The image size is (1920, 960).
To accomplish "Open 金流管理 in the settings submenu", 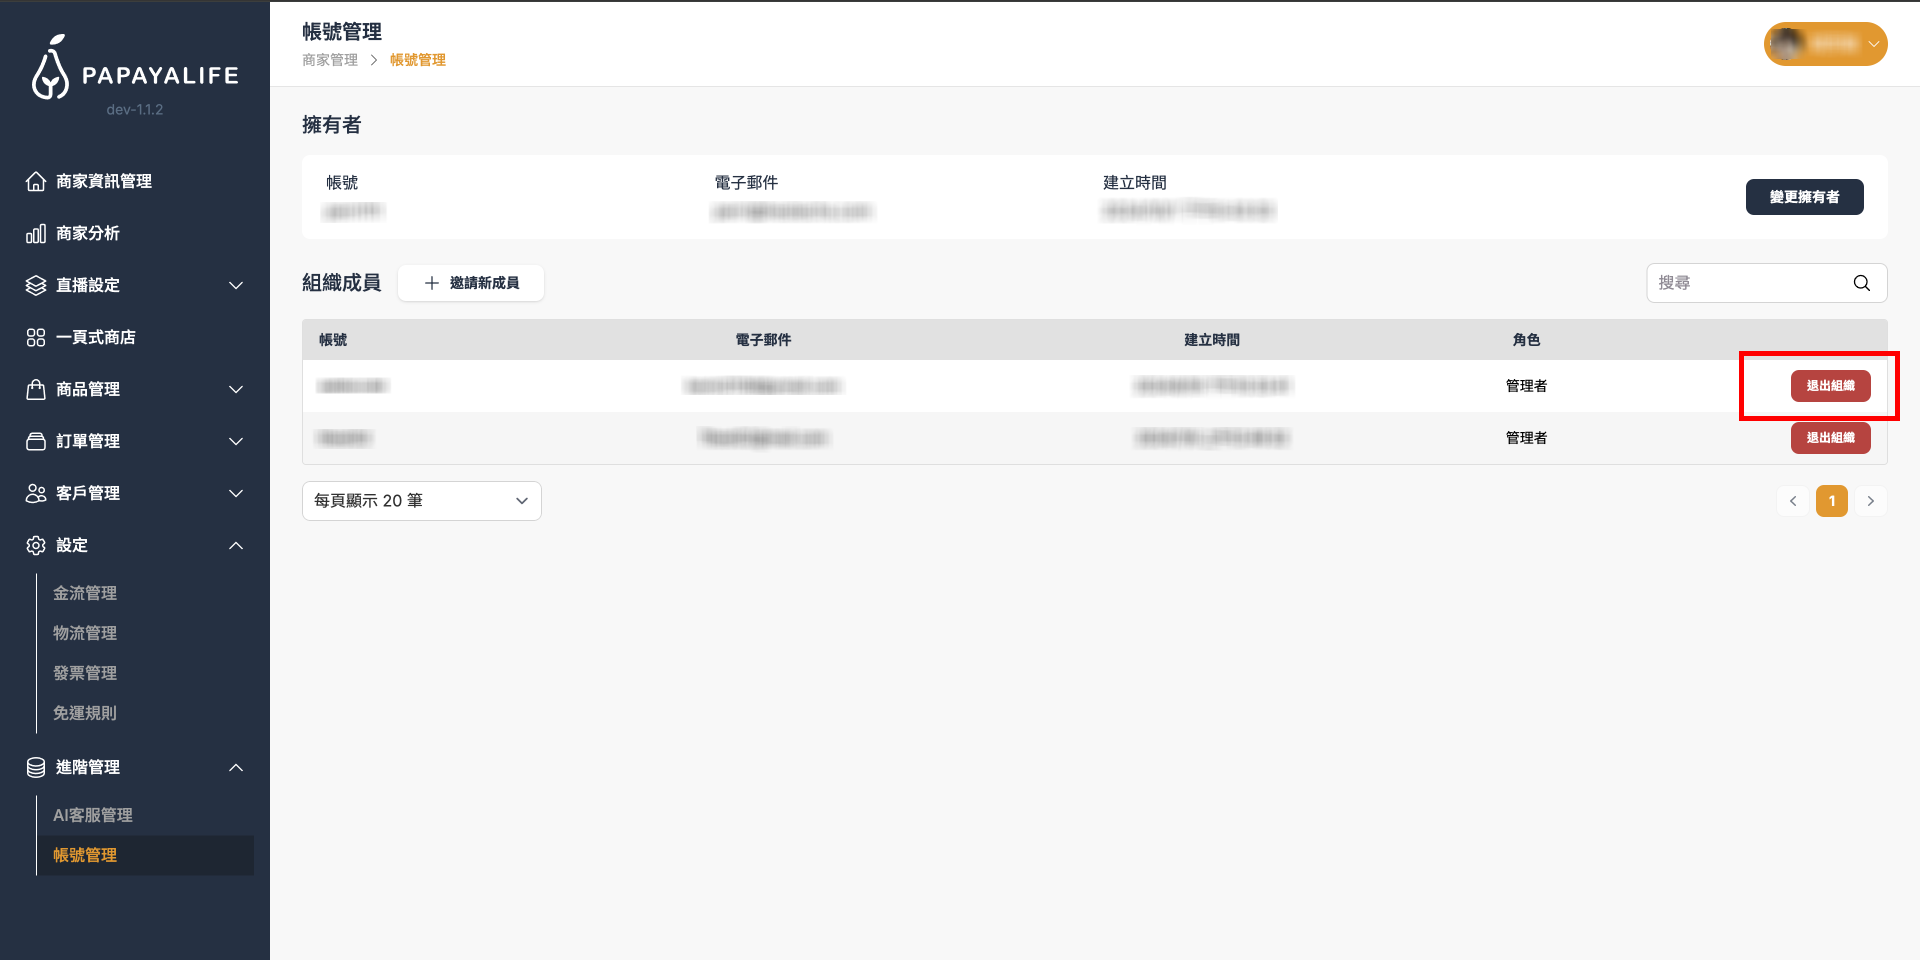I will pos(85,593).
